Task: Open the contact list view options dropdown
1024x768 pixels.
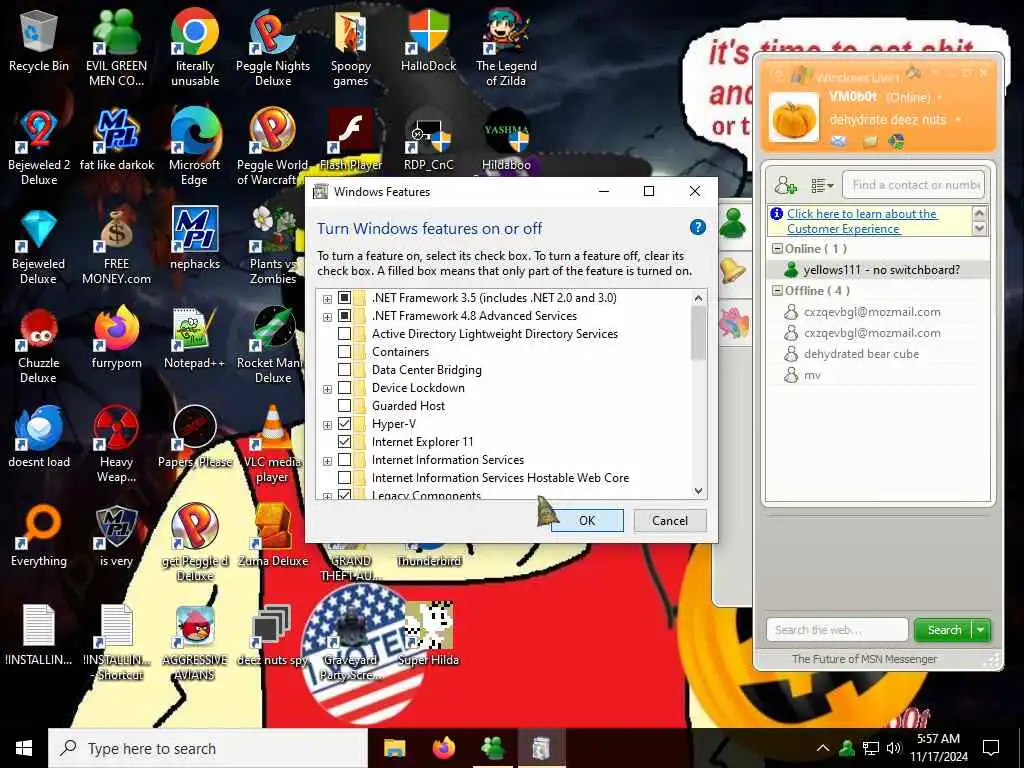Action: (x=822, y=186)
